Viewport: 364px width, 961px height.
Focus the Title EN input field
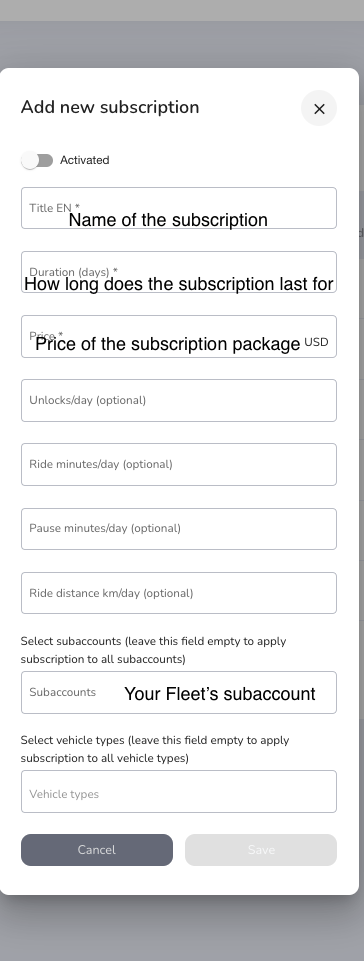click(x=179, y=208)
